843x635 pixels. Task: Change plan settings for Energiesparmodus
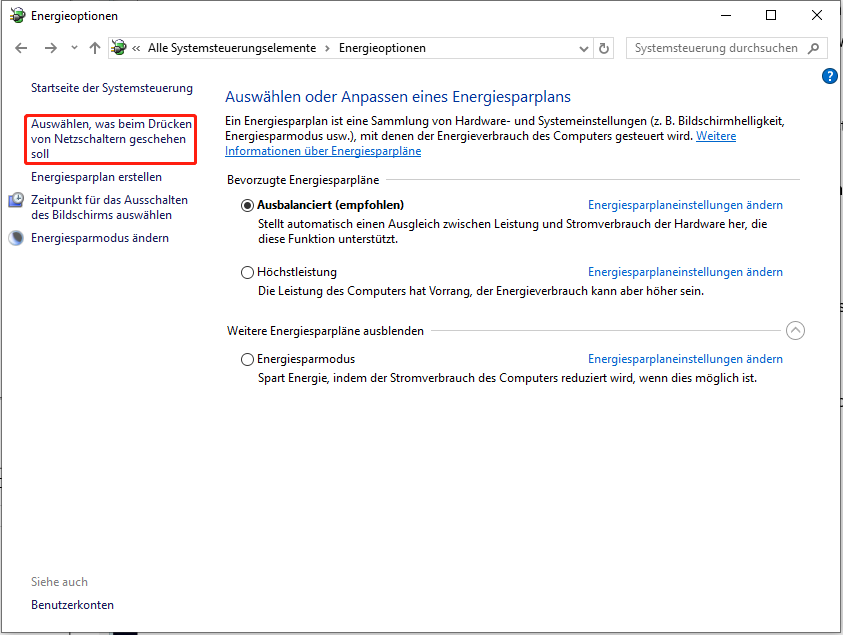pos(685,359)
